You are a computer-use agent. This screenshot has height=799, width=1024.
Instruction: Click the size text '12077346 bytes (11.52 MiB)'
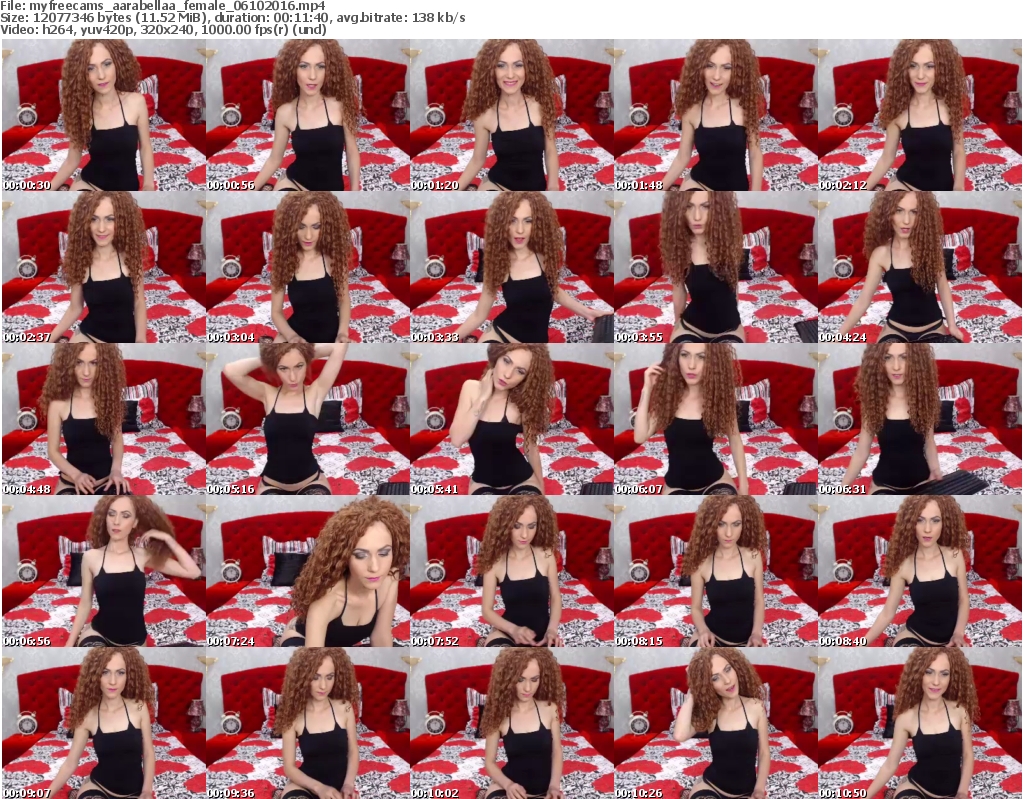pos(121,18)
